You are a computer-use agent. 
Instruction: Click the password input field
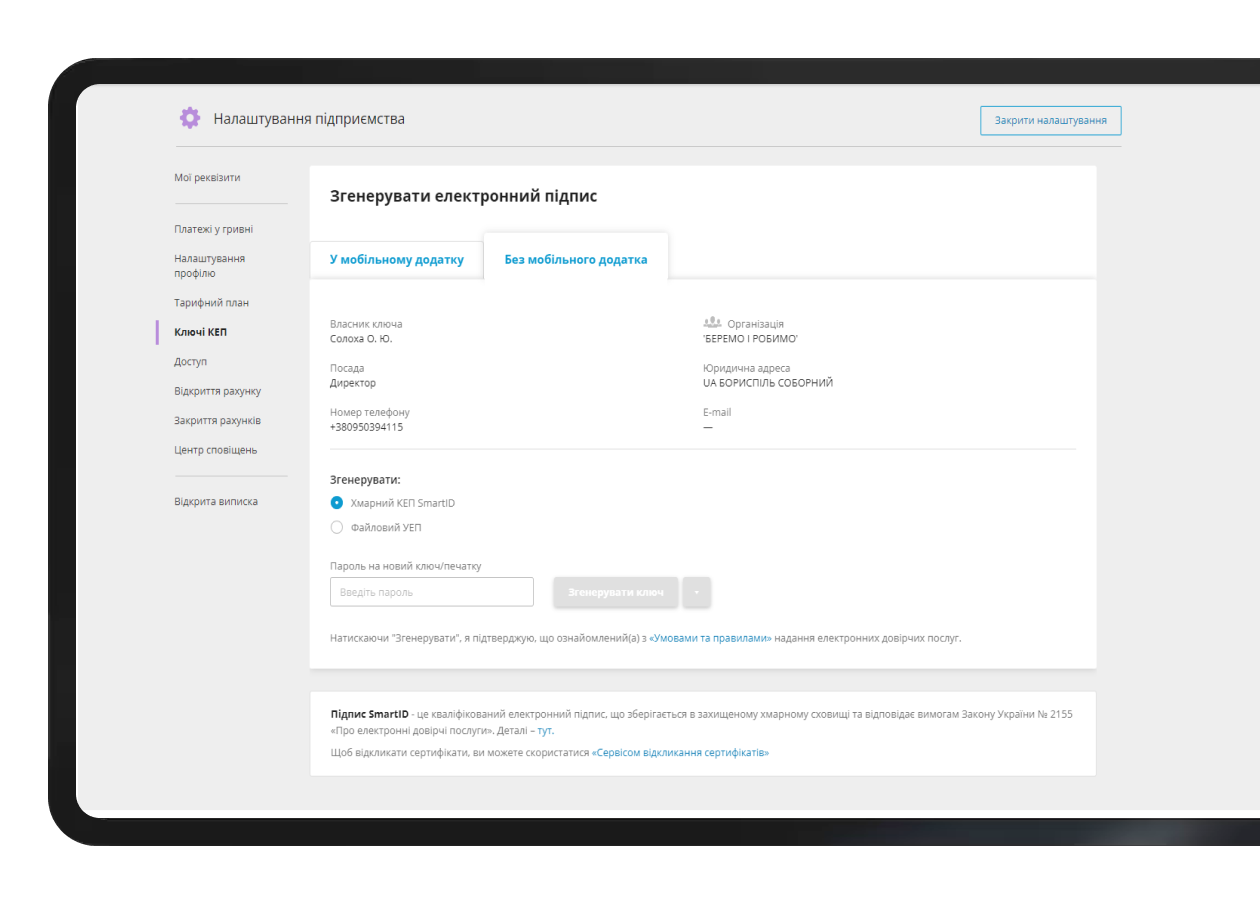click(431, 592)
